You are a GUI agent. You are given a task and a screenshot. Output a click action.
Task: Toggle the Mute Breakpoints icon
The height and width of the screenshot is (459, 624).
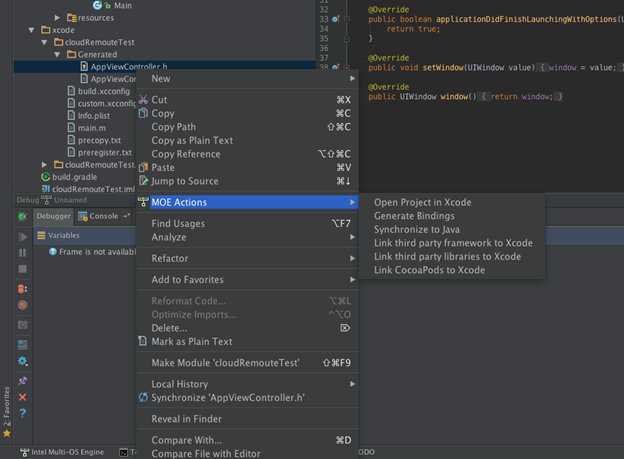click(23, 305)
